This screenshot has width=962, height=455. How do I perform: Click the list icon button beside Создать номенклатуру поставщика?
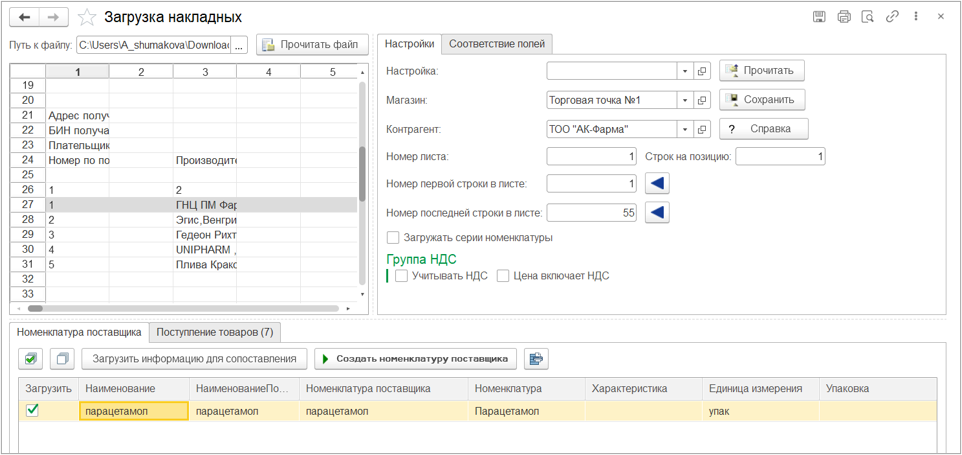pos(536,359)
